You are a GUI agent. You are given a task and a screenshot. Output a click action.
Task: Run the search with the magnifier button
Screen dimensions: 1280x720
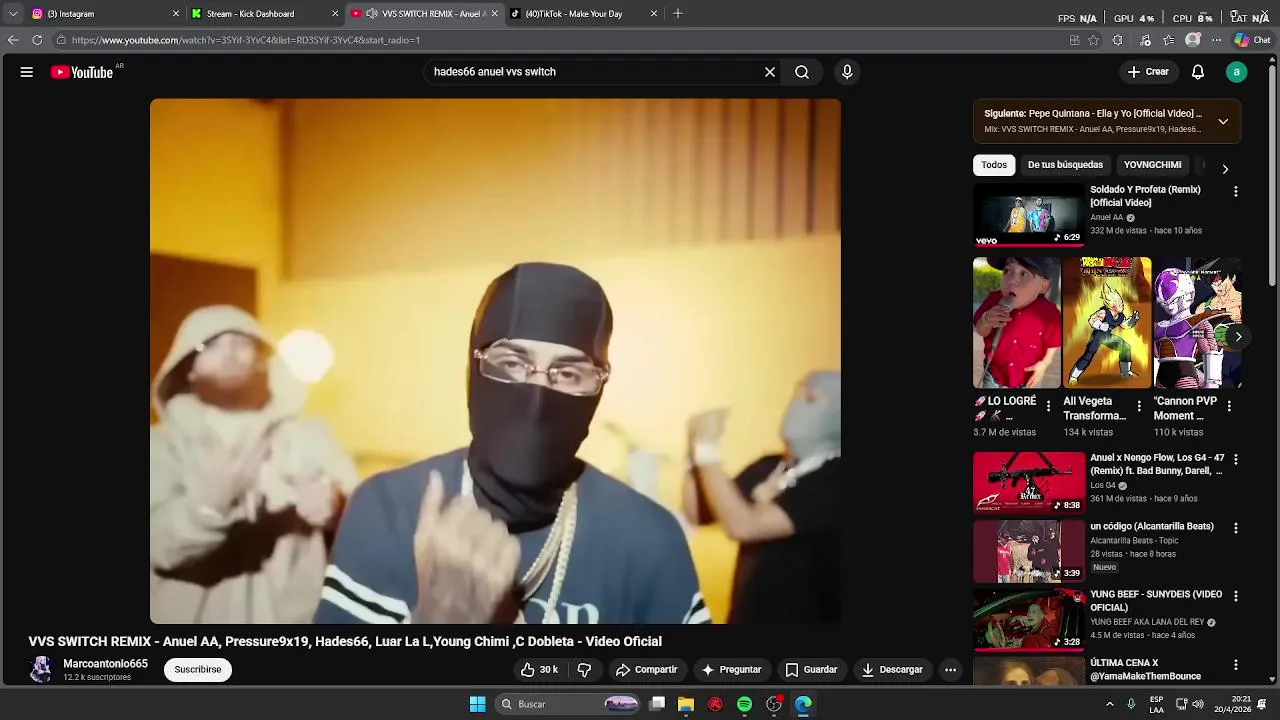click(802, 72)
